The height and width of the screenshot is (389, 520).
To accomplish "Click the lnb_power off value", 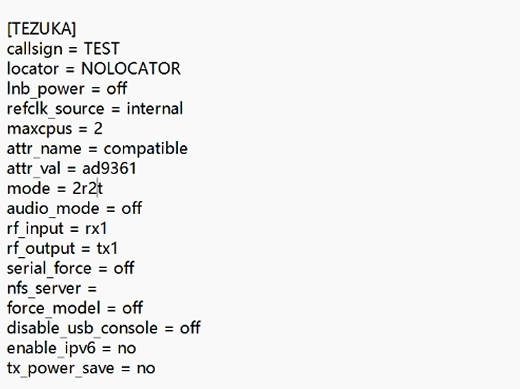I will pos(117,88).
